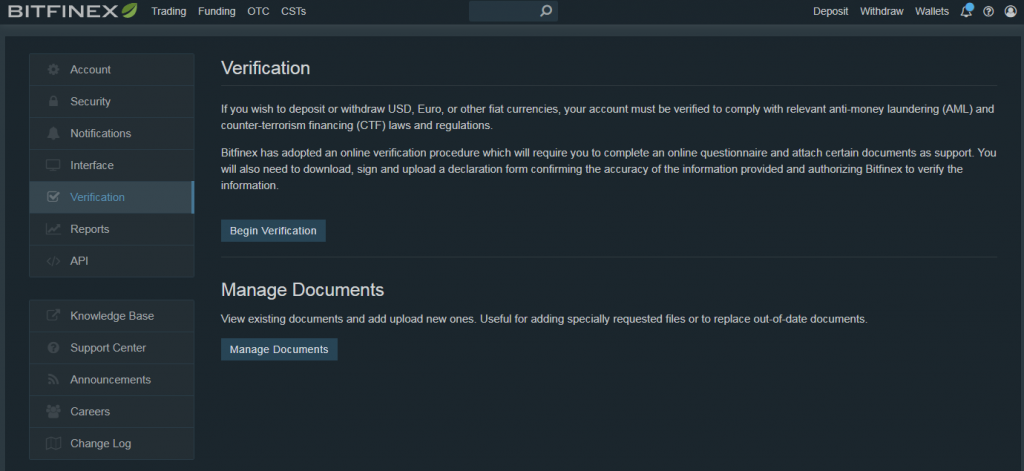Select Security in sidebar
Viewport: 1024px width, 471px height.
pyautogui.click(x=112, y=101)
